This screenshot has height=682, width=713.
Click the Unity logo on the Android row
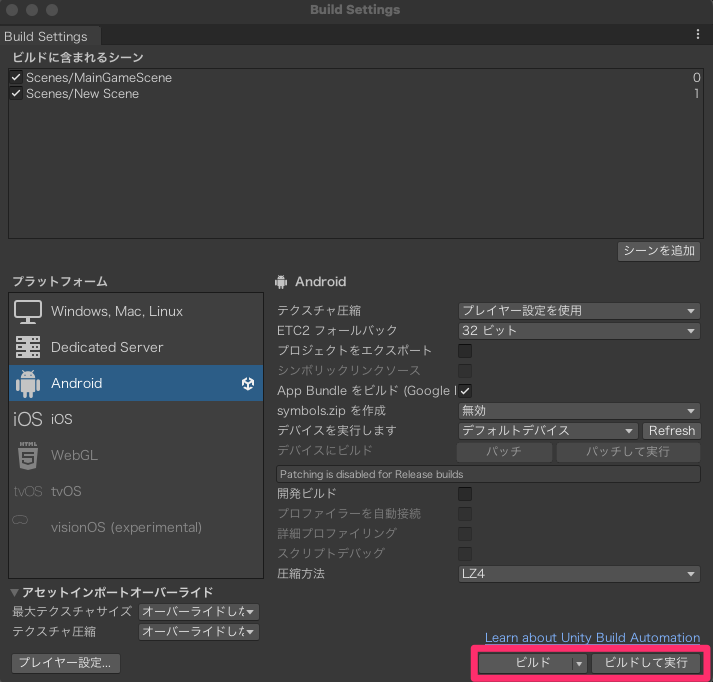coord(248,384)
